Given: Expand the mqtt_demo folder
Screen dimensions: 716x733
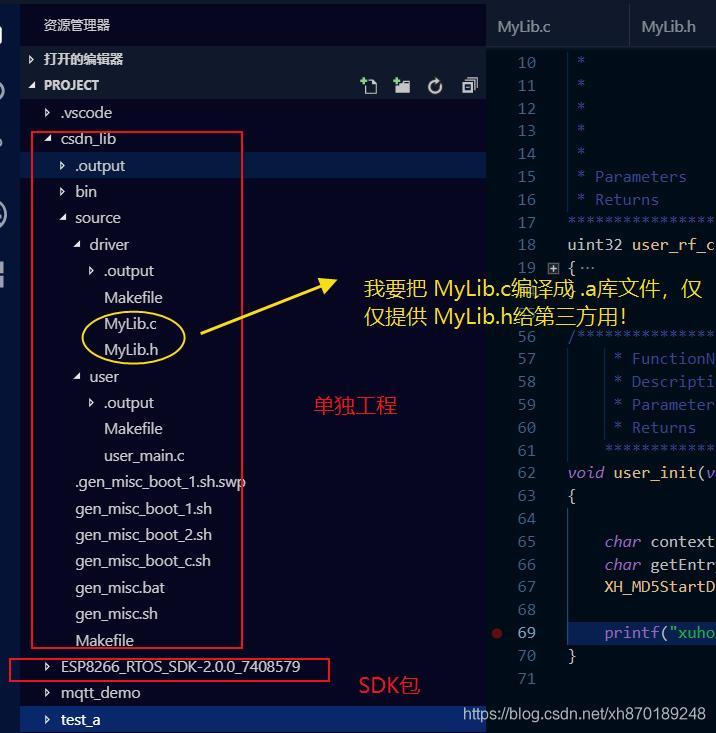Looking at the screenshot, I should tap(47, 693).
